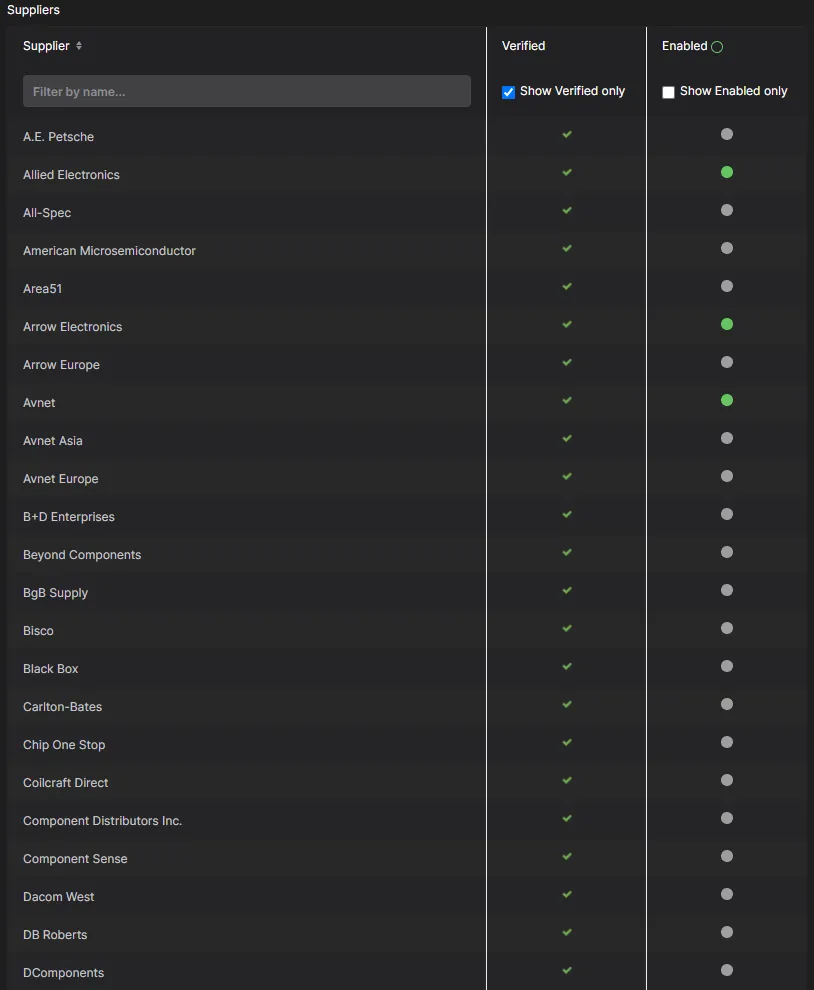Click verified checkmark for Black Box
The height and width of the screenshot is (990, 814).
coord(567,666)
